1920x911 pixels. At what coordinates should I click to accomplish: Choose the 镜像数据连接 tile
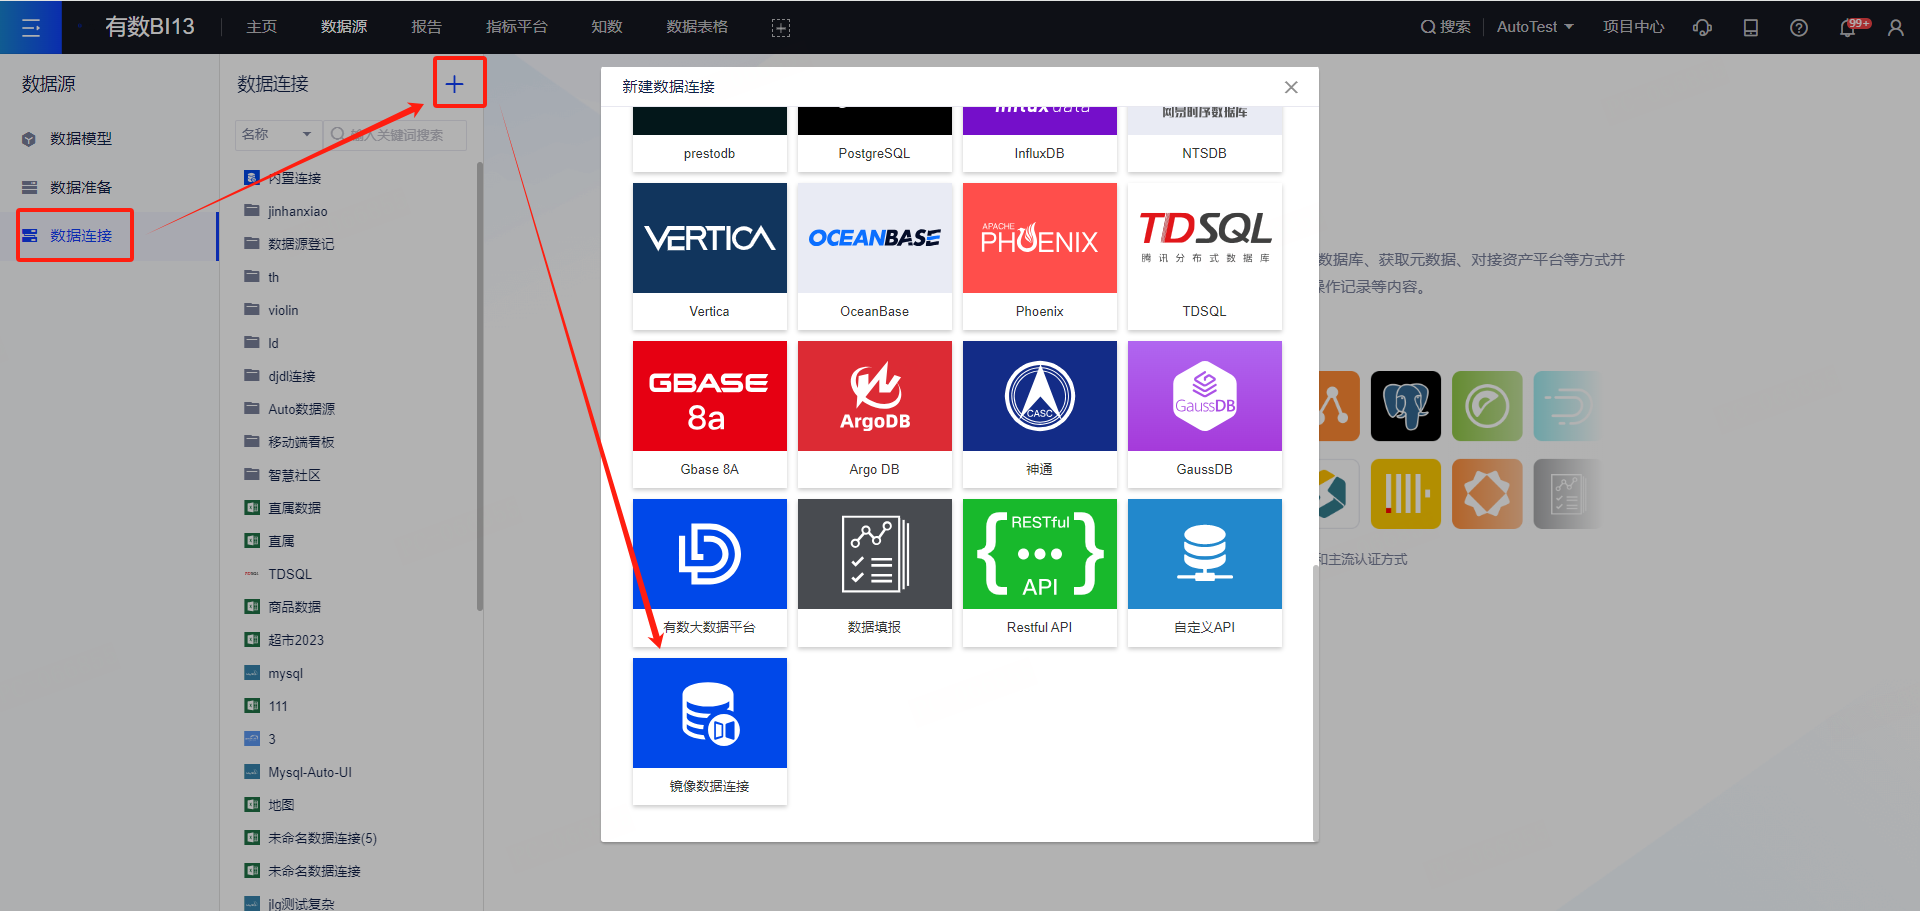tap(709, 730)
